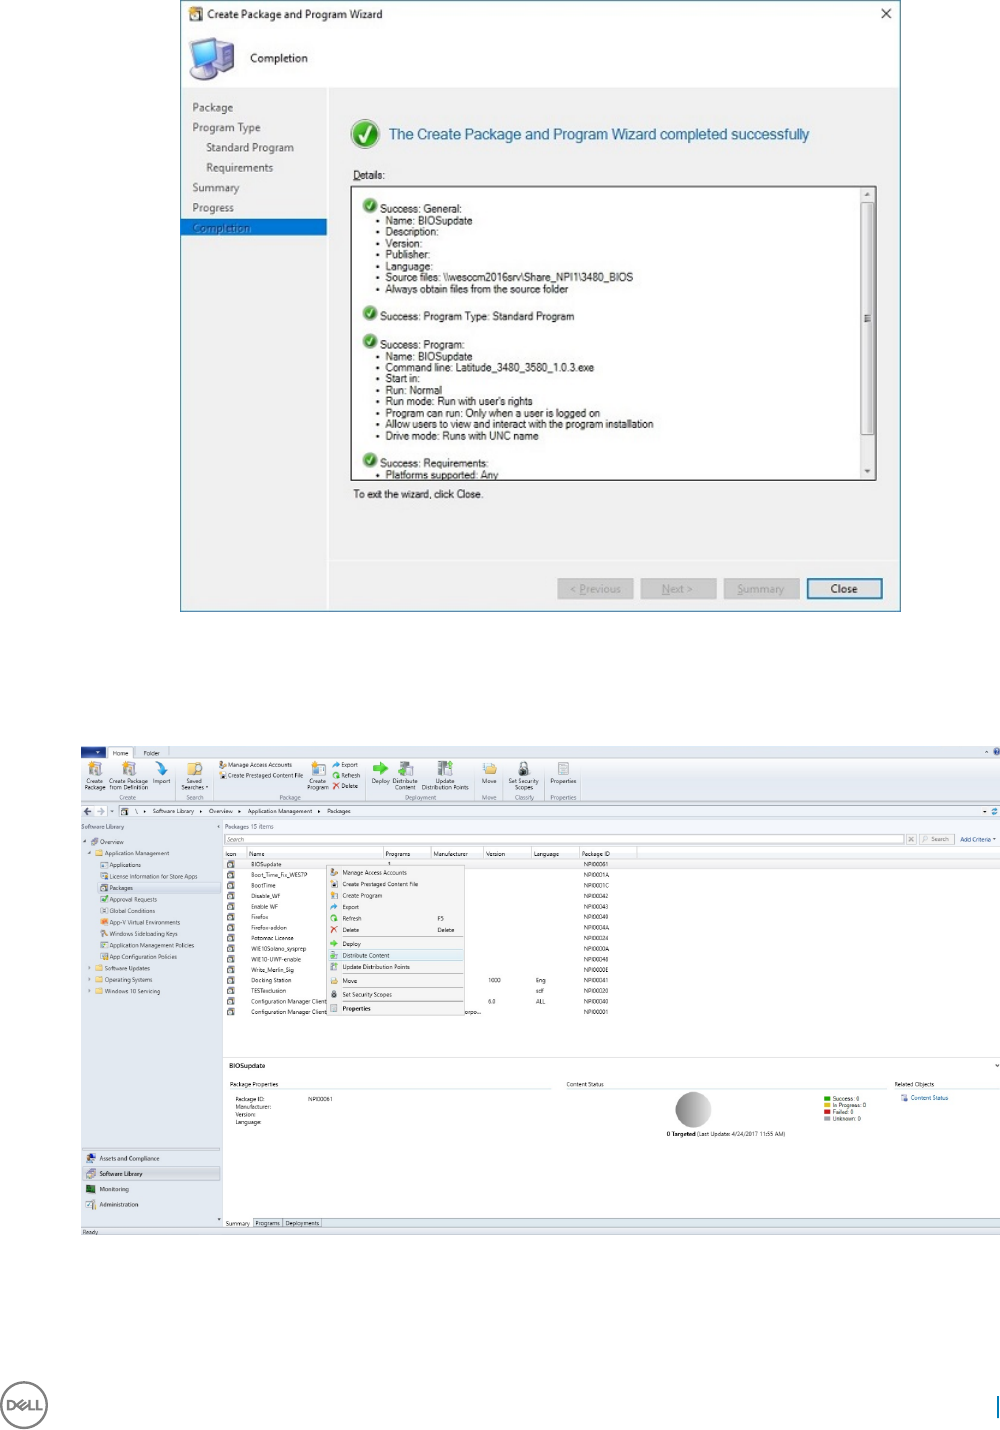The image size is (1000, 1430).
Task: Select Windows Sideloading Keys tree item
Action: pyautogui.click(x=143, y=934)
